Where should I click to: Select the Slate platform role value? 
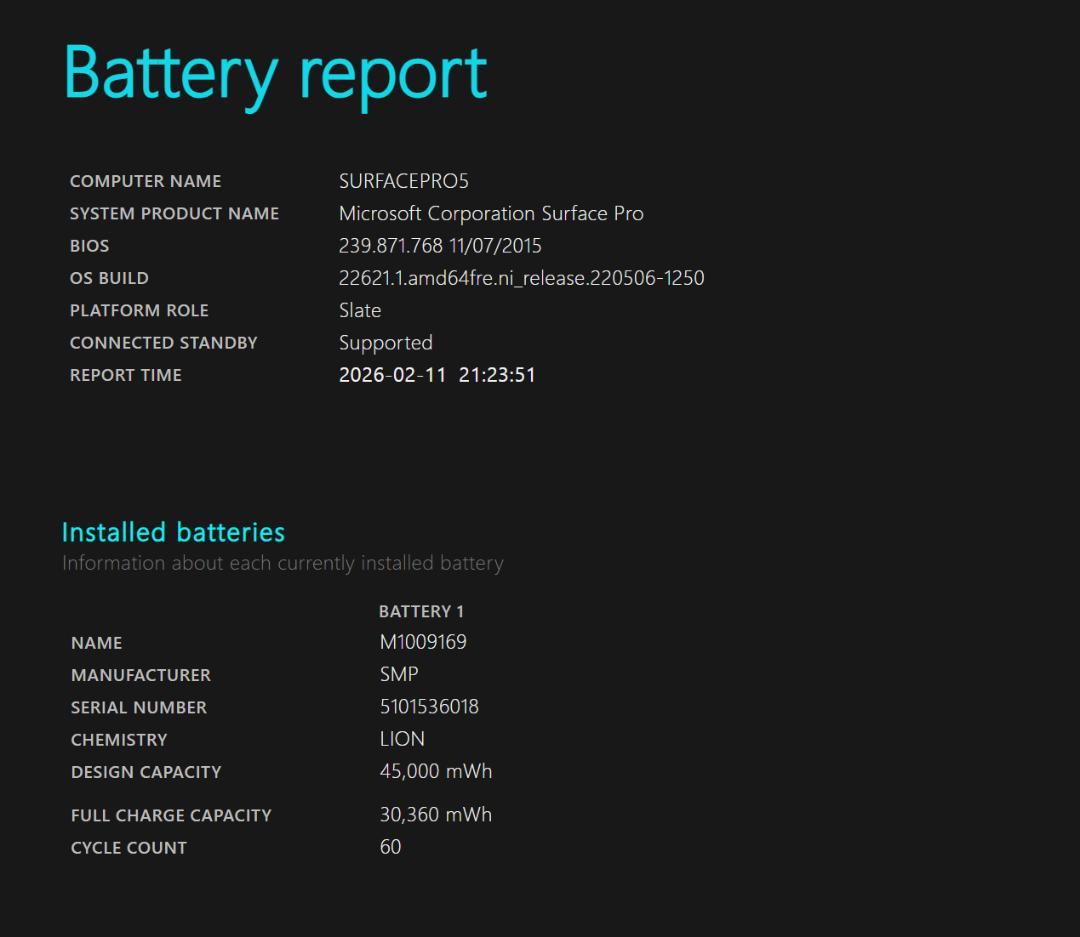point(360,310)
